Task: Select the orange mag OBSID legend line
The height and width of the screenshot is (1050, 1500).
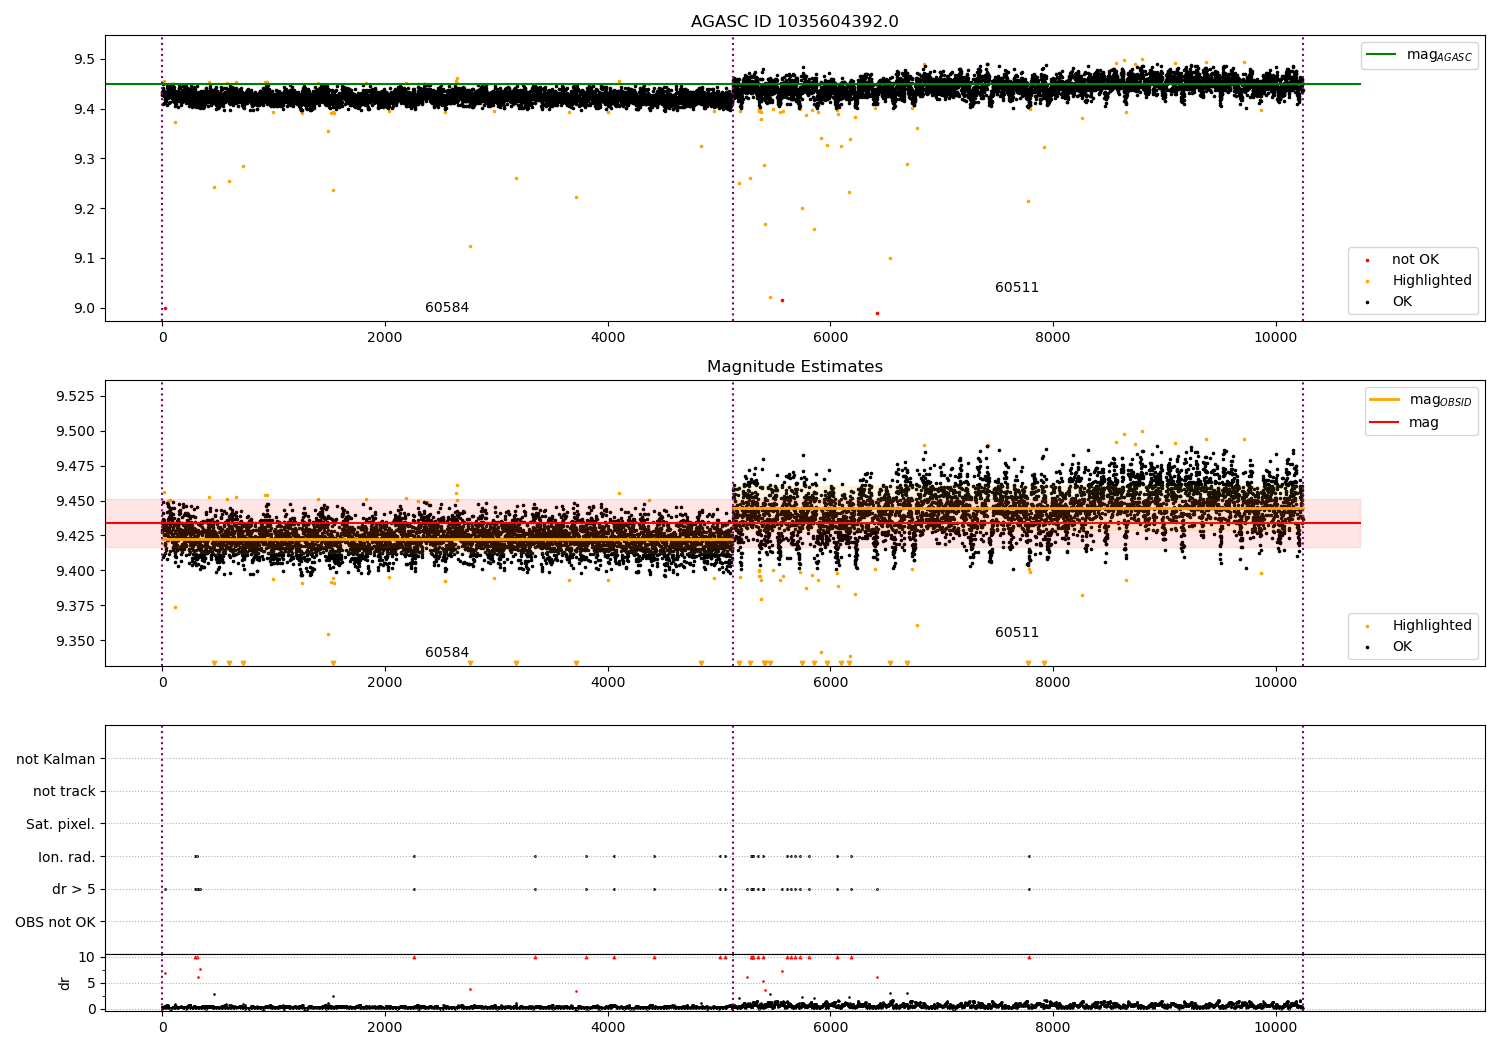Action: click(x=1385, y=400)
